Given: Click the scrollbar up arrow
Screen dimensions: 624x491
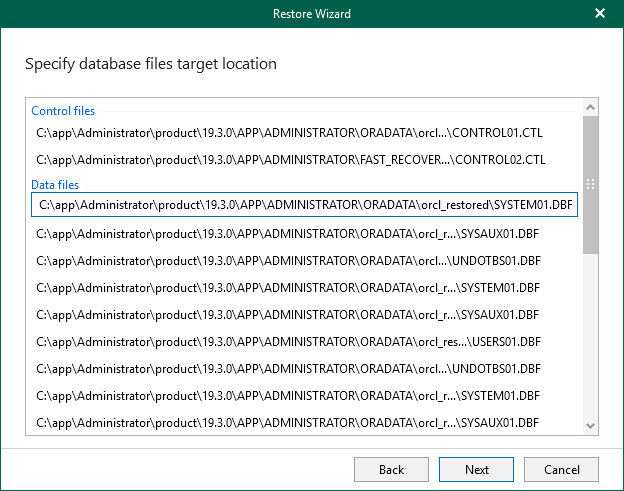Looking at the screenshot, I should coord(590,108).
